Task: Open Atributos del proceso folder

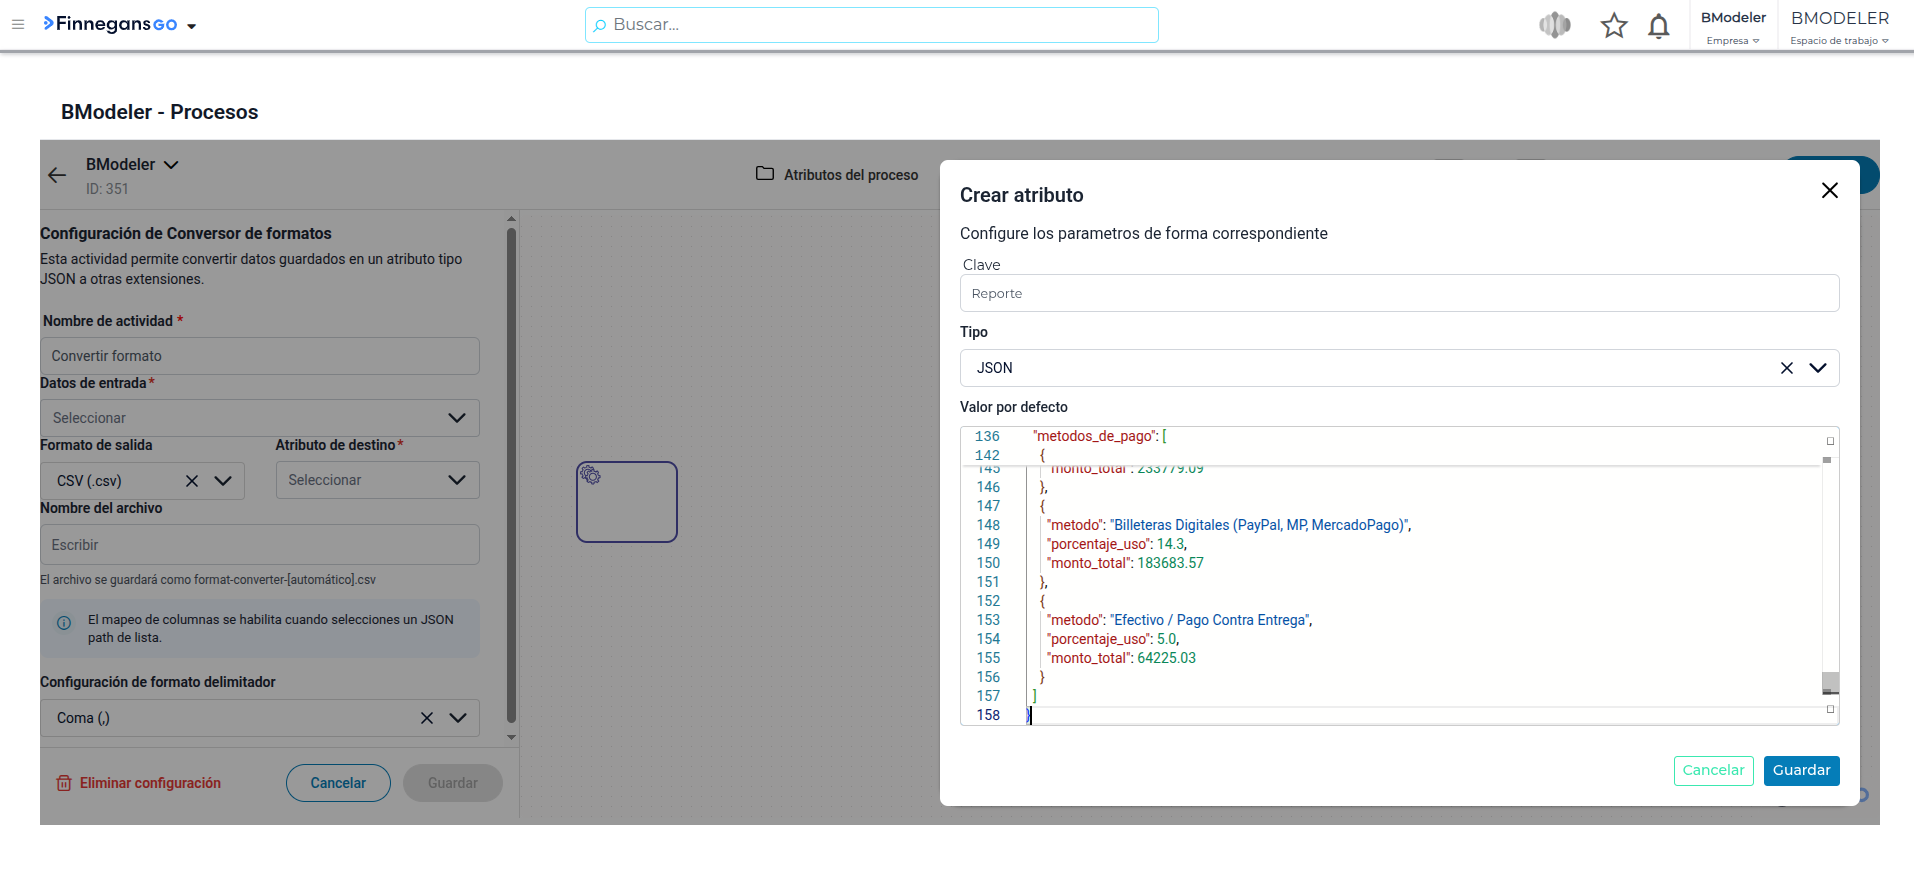Action: click(837, 174)
